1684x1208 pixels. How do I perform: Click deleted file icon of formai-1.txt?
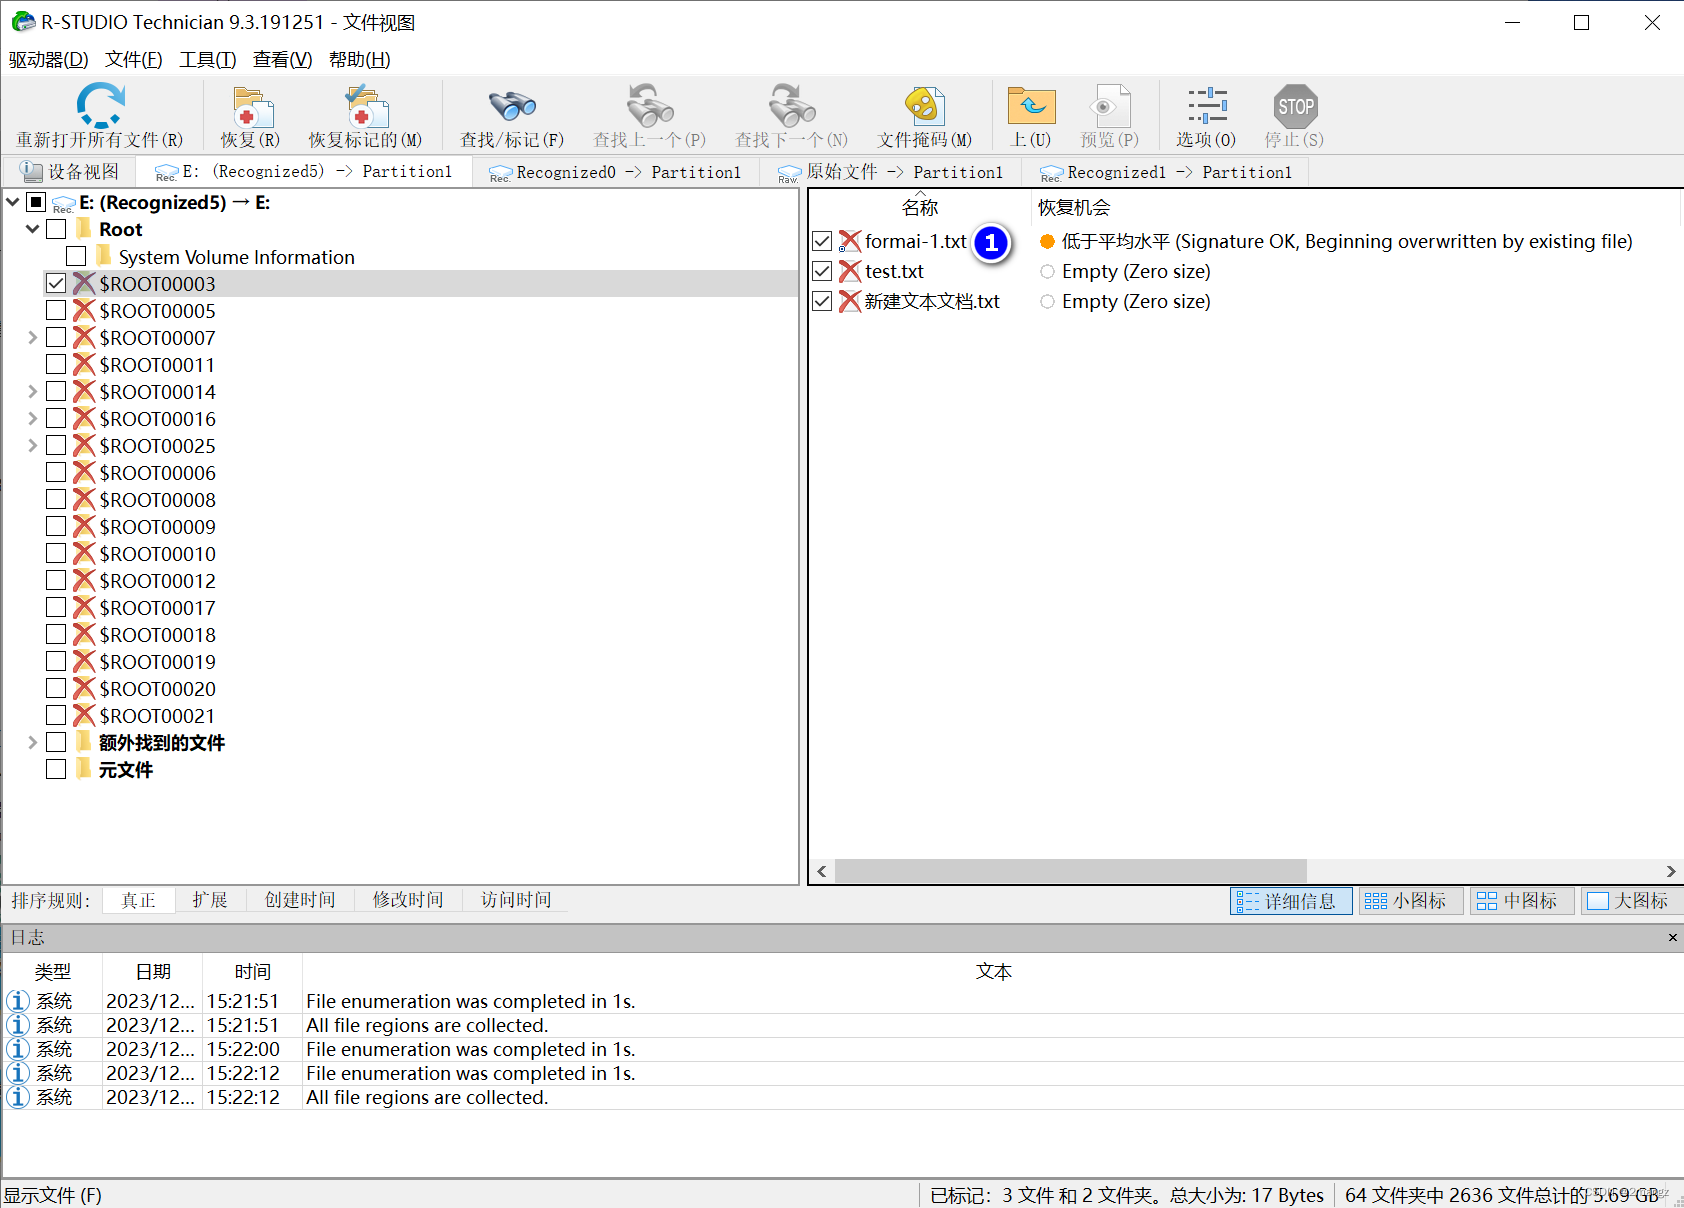pyautogui.click(x=850, y=241)
